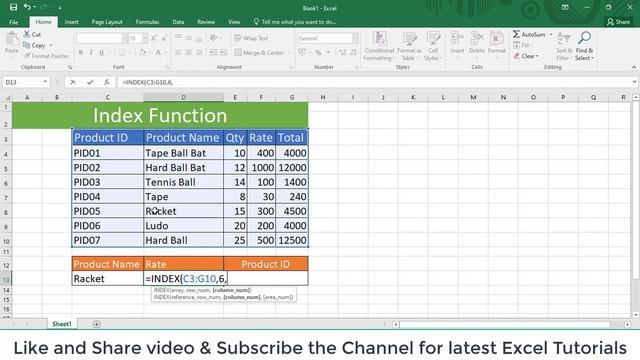Viewport: 640px width, 360px height.
Task: Expand the formula bar chevron
Action: point(634,82)
